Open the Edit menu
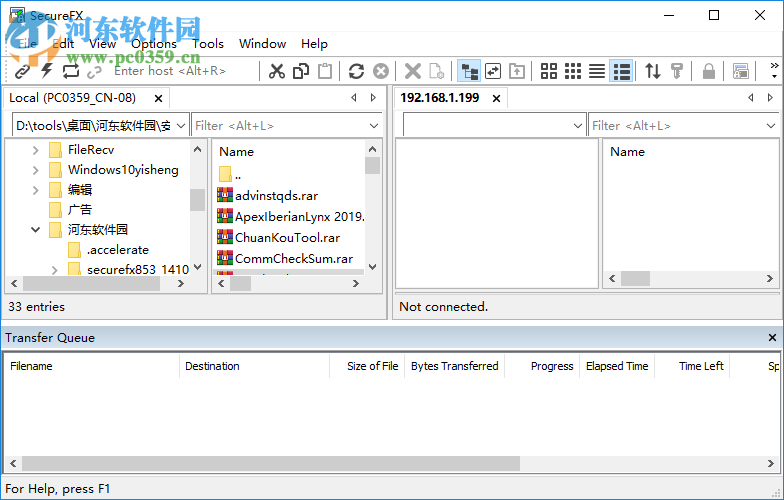Screen dimensions: 784x500 coord(63,44)
